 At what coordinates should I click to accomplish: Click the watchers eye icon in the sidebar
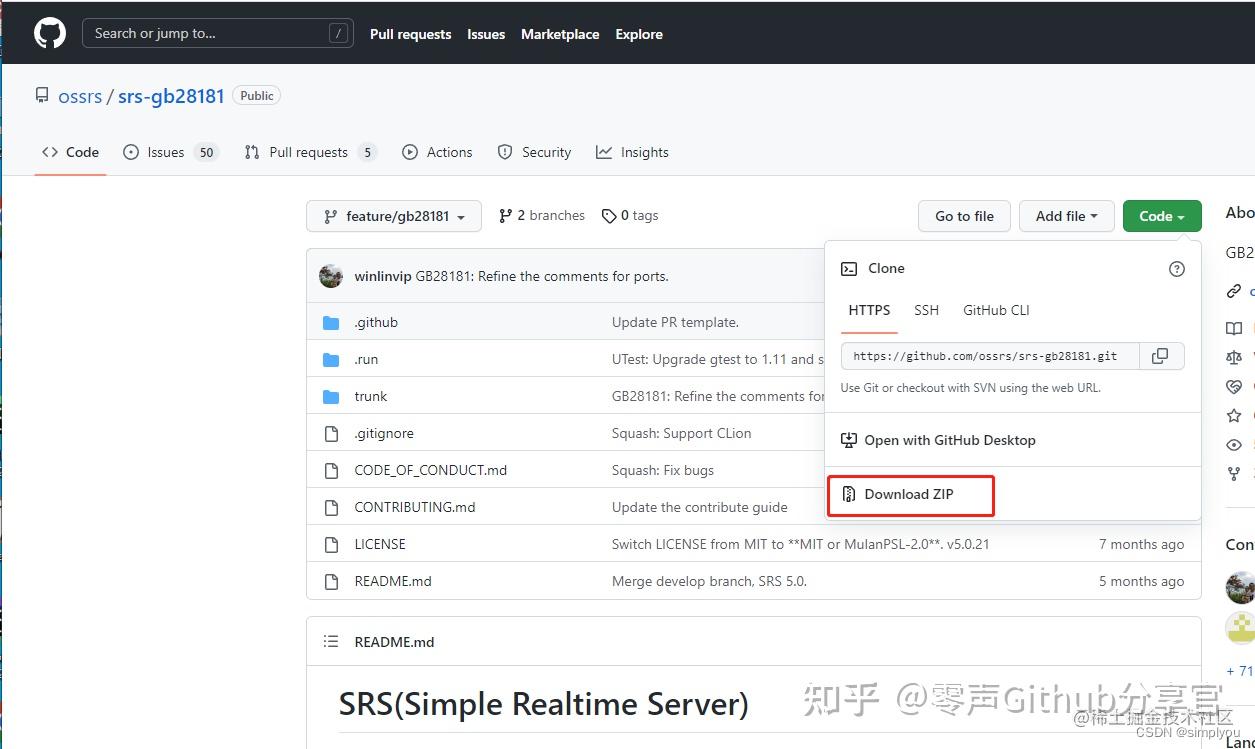[x=1233, y=444]
